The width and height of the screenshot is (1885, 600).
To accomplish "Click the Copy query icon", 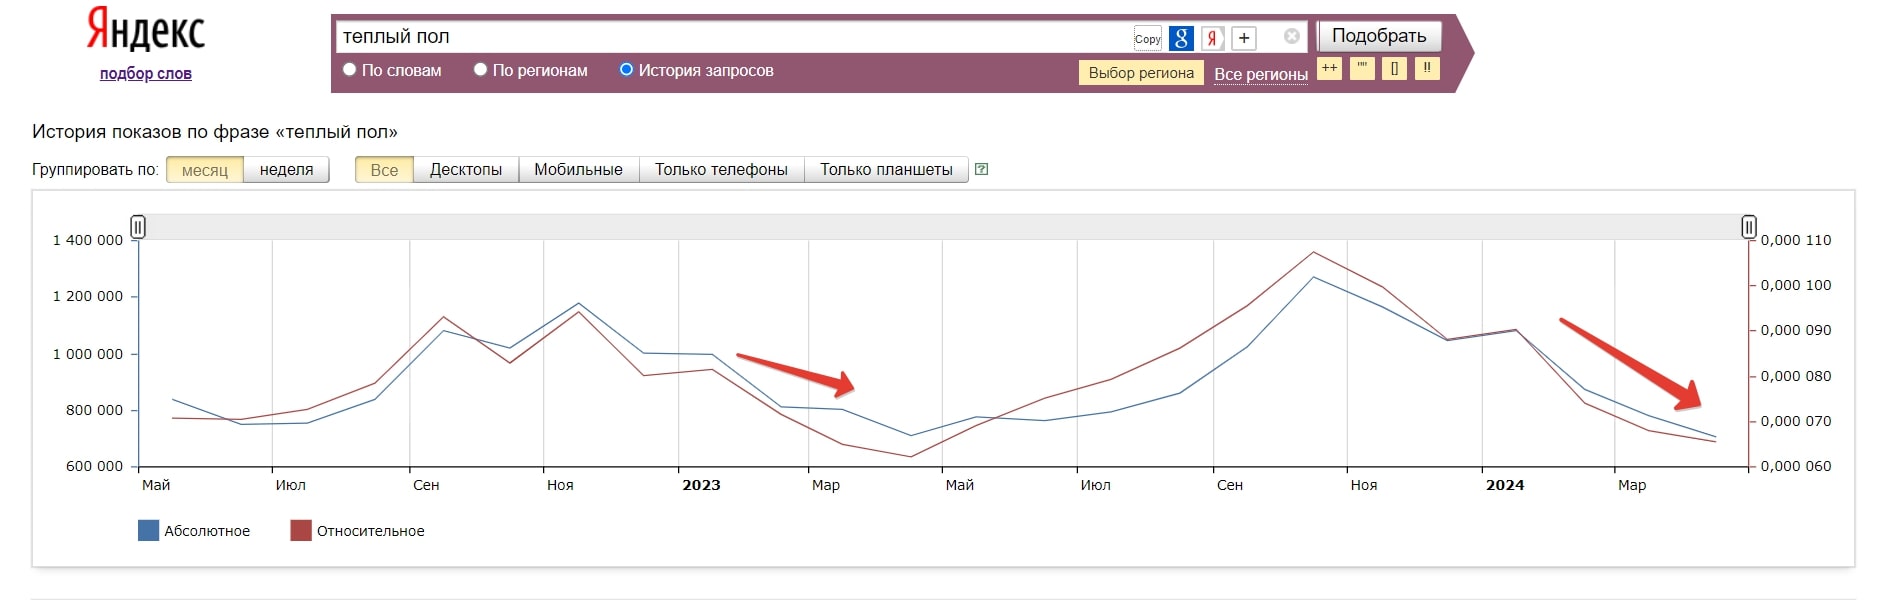I will pyautogui.click(x=1147, y=39).
